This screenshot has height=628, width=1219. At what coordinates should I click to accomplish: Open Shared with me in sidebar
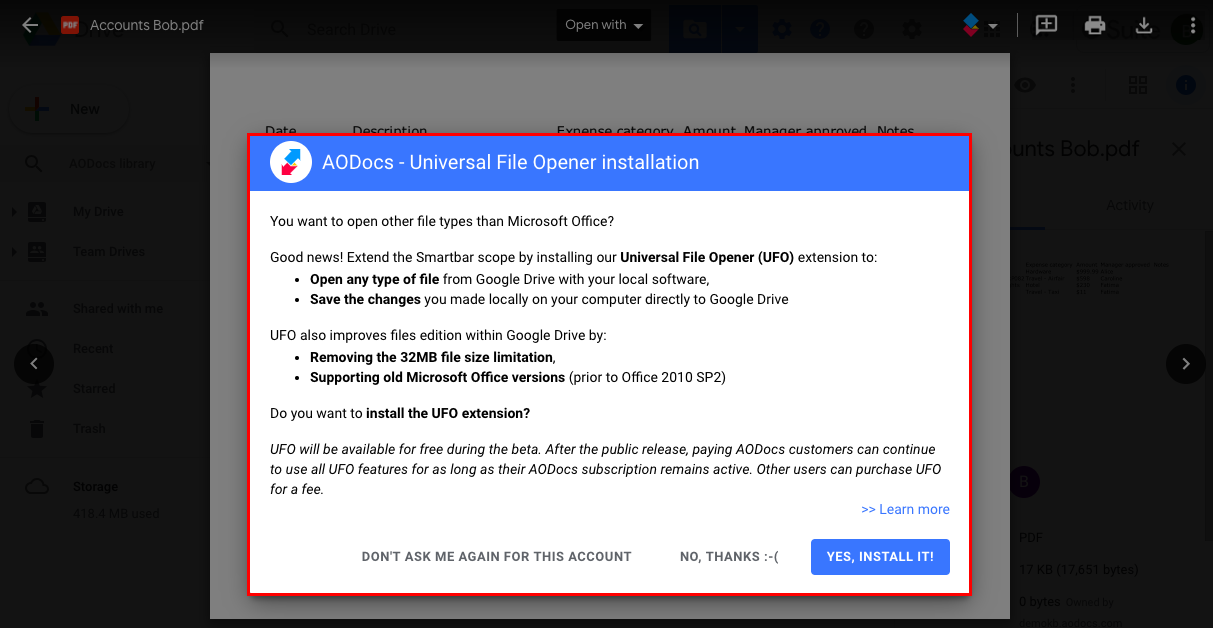pos(118,309)
